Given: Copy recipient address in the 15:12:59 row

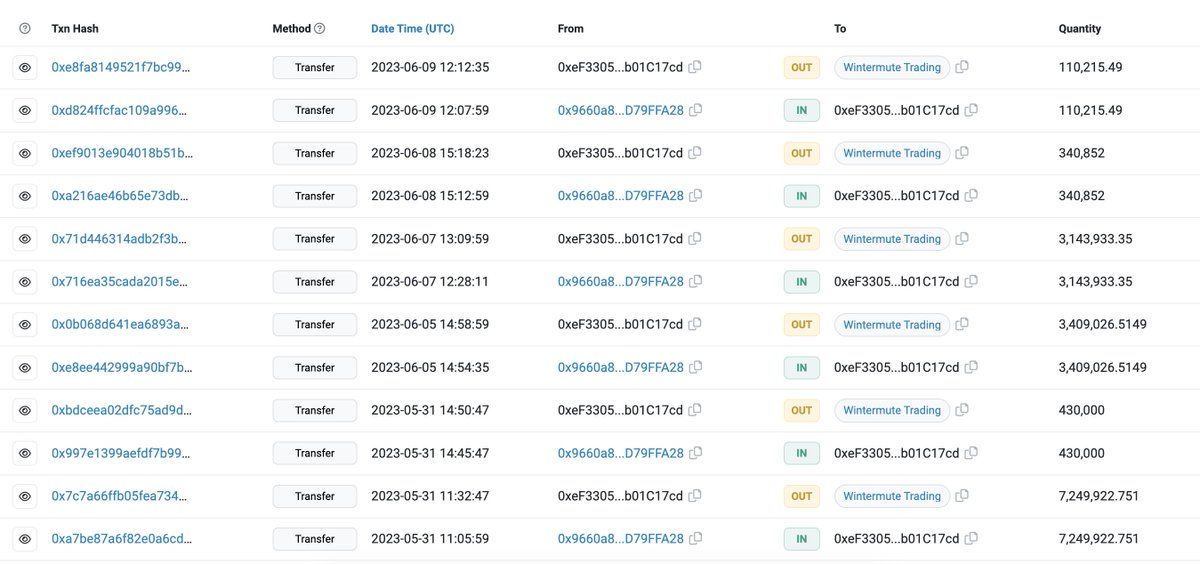Looking at the screenshot, I should click(x=971, y=196).
